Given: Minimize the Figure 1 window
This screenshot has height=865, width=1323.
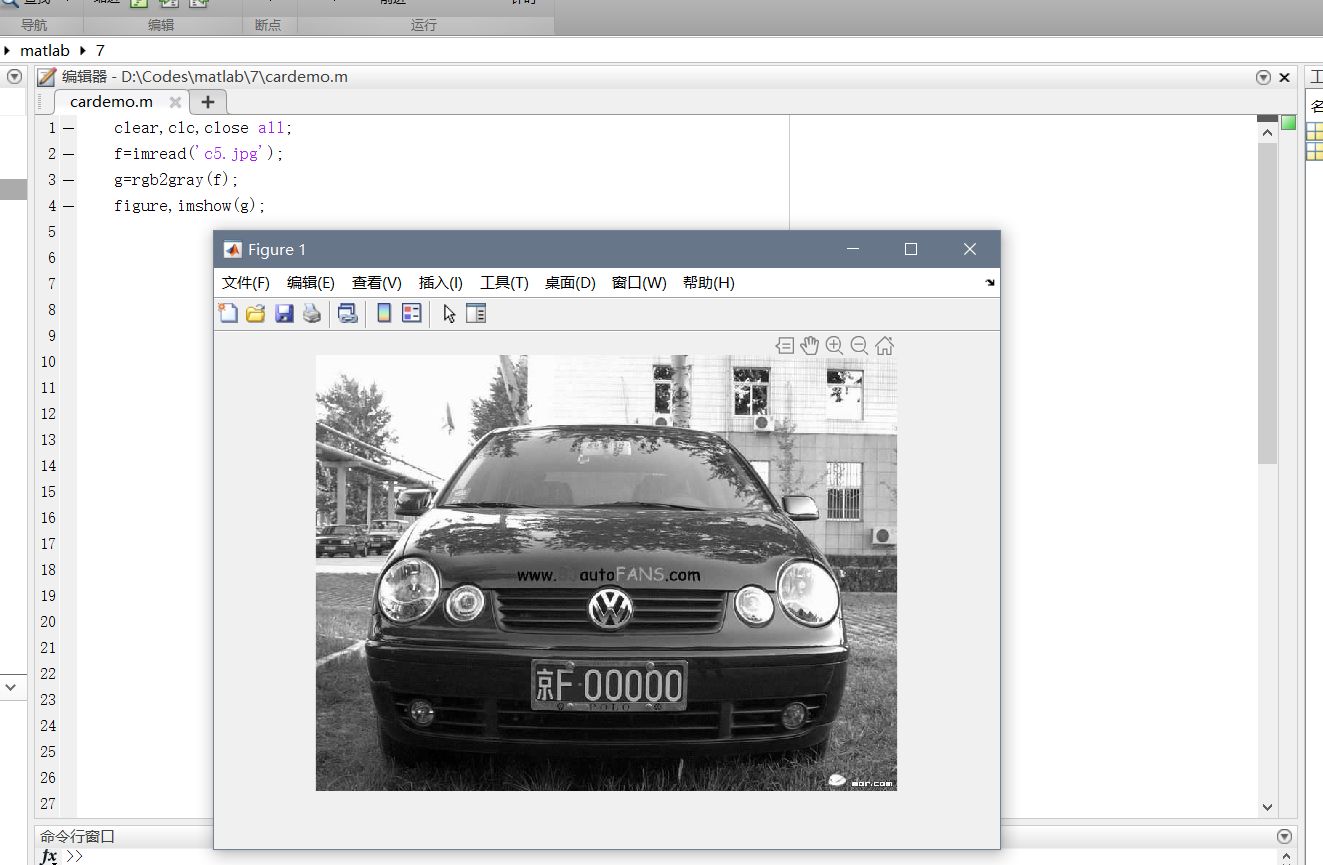Looking at the screenshot, I should tap(853, 249).
